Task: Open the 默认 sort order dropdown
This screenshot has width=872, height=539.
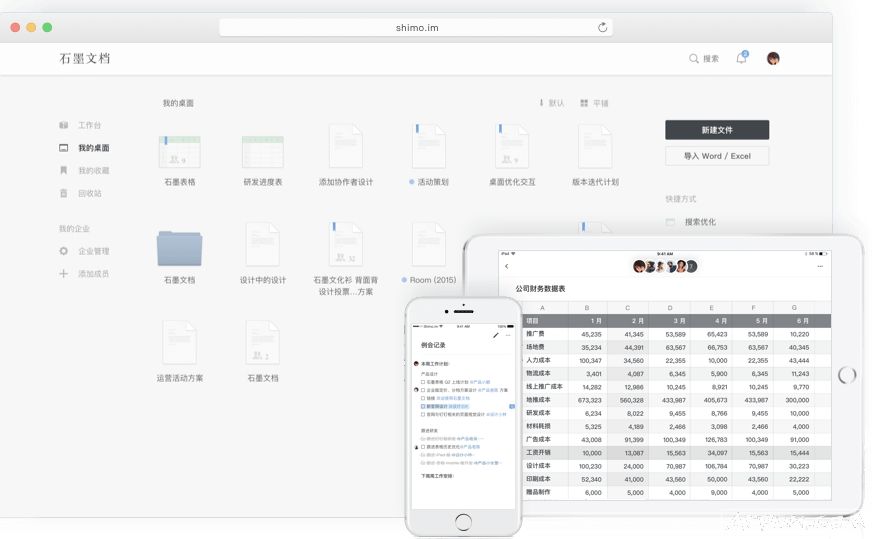Action: pos(551,103)
